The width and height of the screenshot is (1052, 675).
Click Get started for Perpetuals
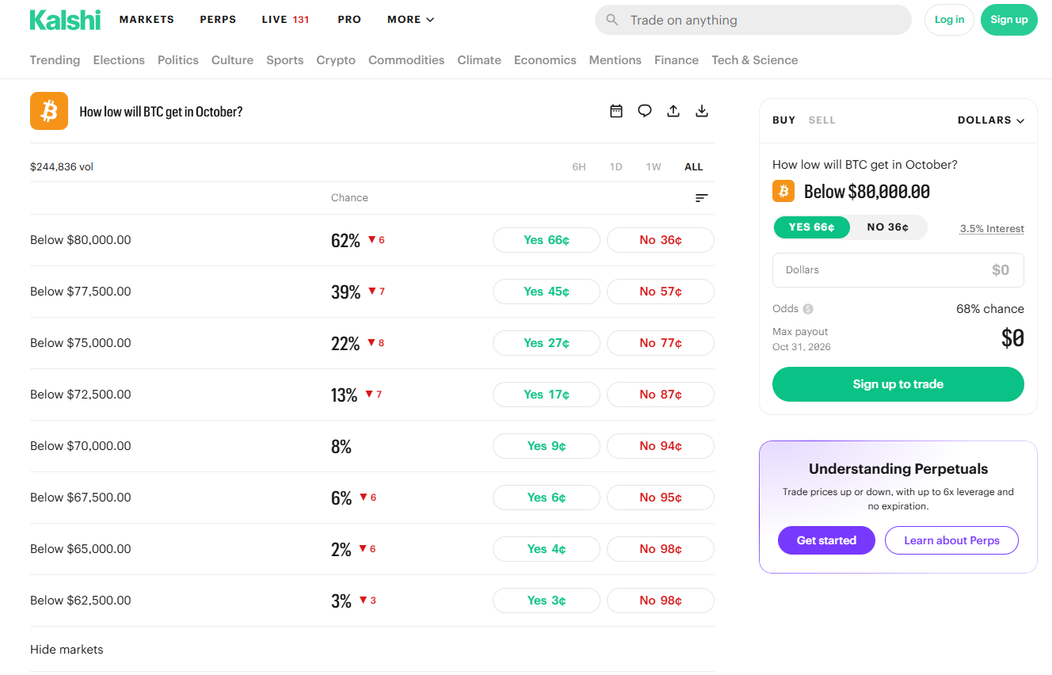pyautogui.click(x=827, y=540)
